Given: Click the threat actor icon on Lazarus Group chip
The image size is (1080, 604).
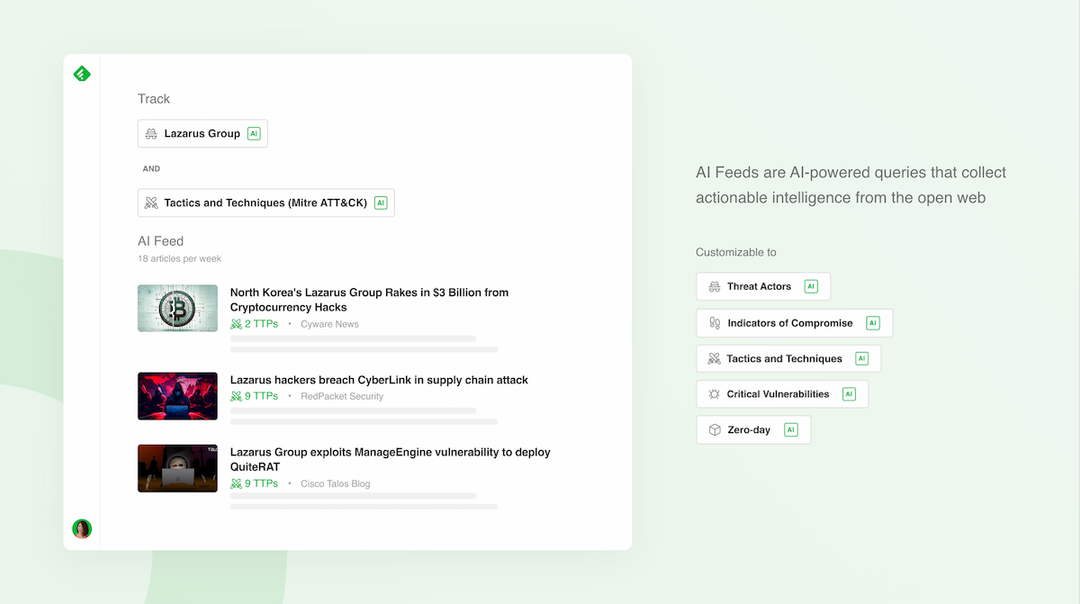Looking at the screenshot, I should click(x=150, y=133).
